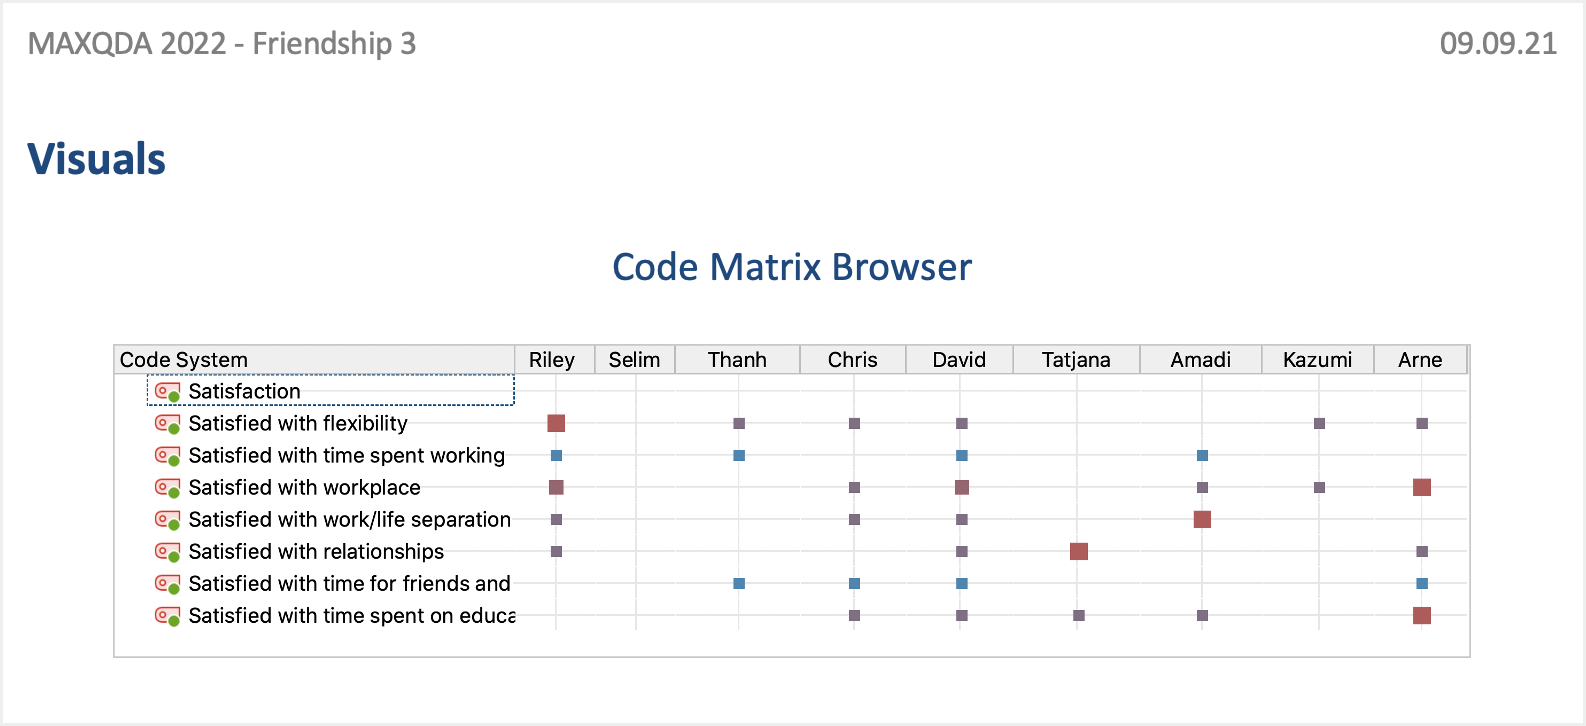Image resolution: width=1586 pixels, height=726 pixels.
Task: Click the Tatjana column header
Action: (1077, 360)
